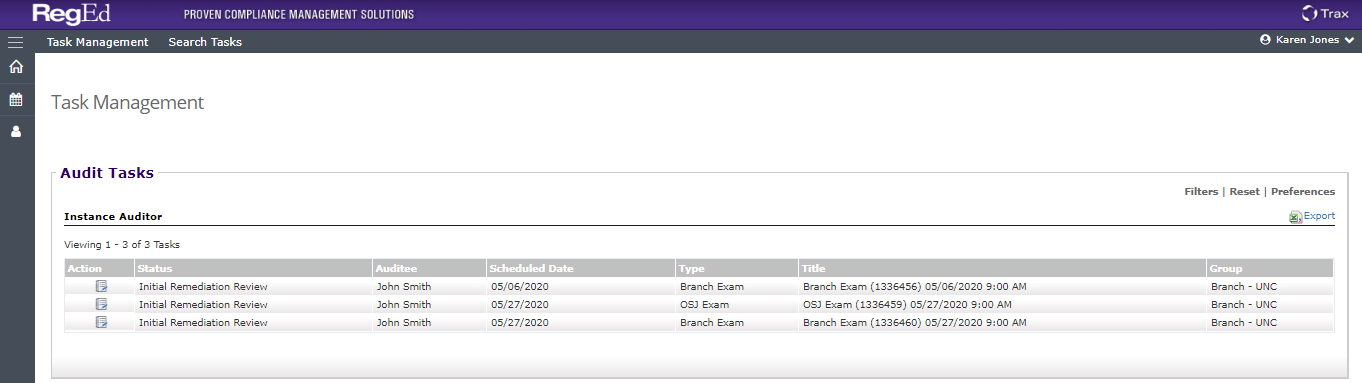
Task: Click the Reset link
Action: point(1244,192)
